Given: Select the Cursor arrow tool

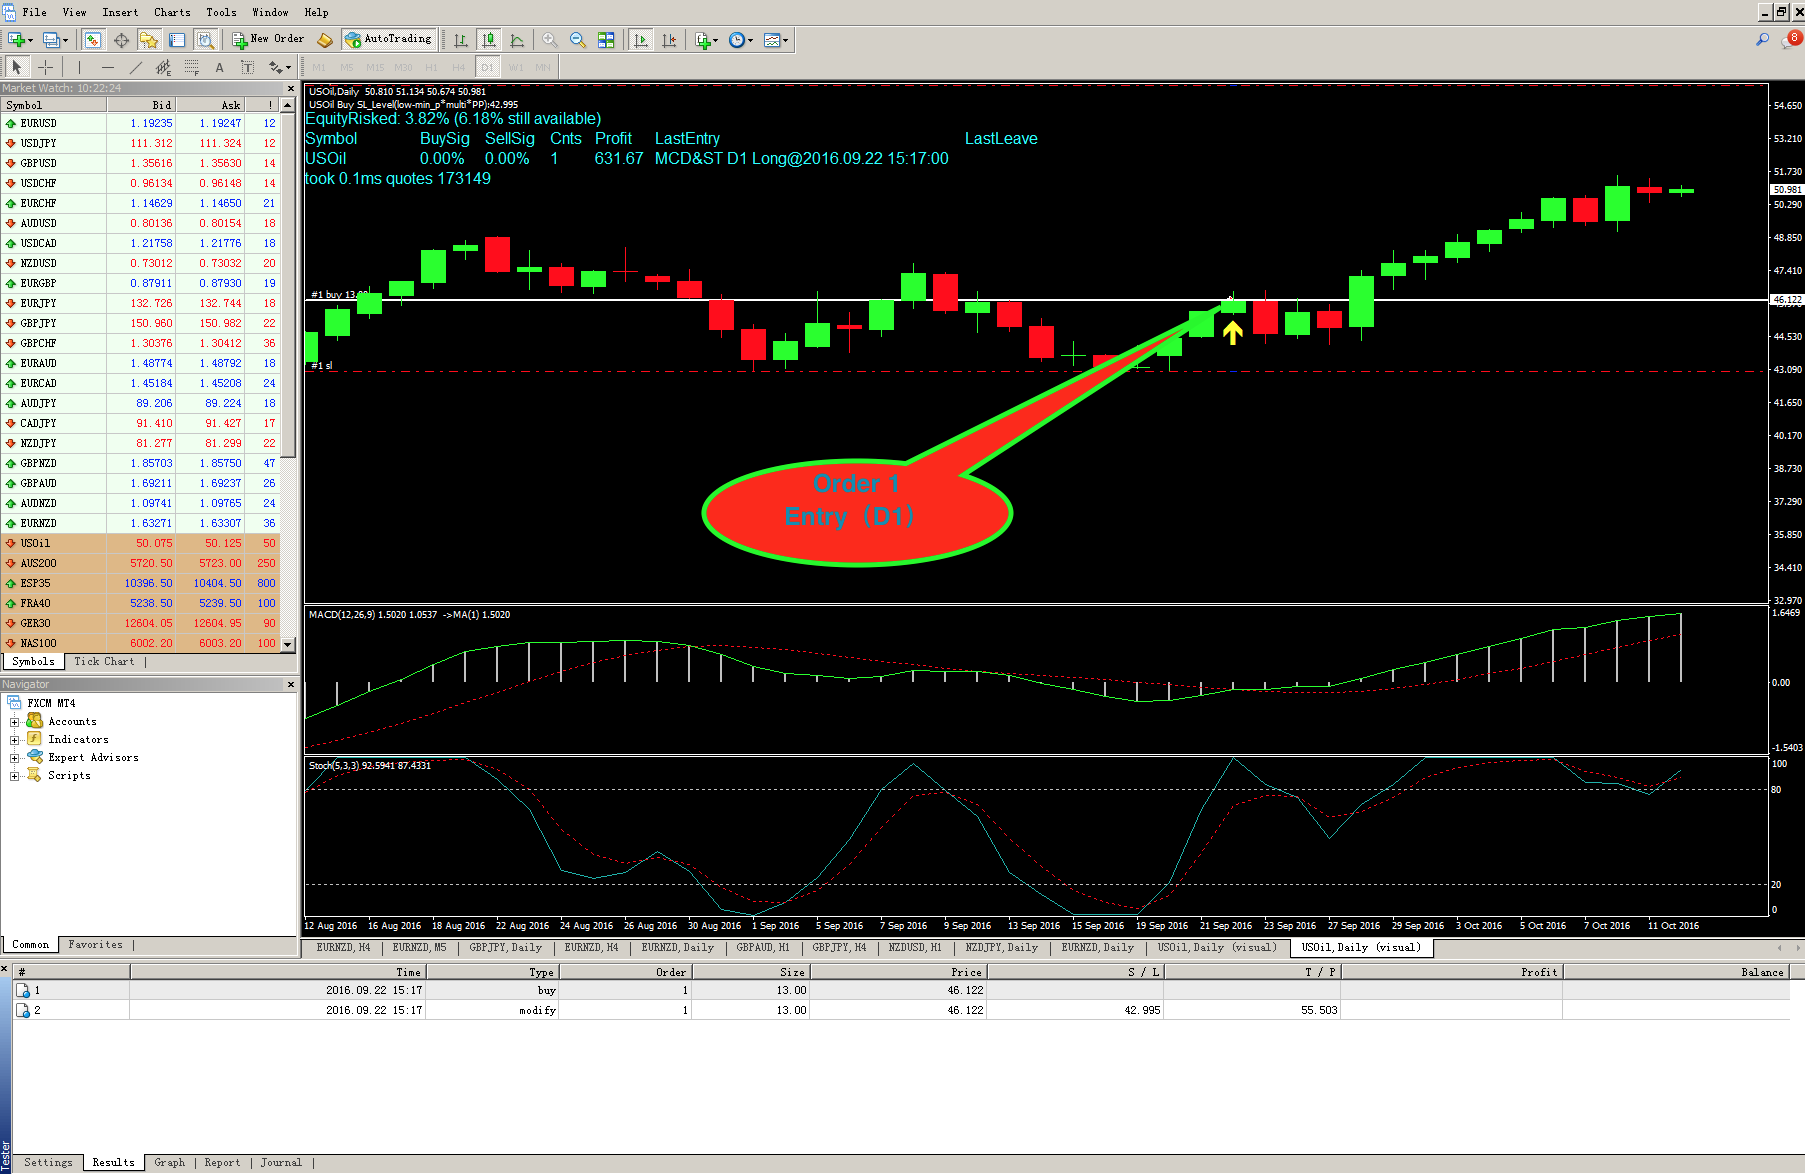Looking at the screenshot, I should 17,67.
